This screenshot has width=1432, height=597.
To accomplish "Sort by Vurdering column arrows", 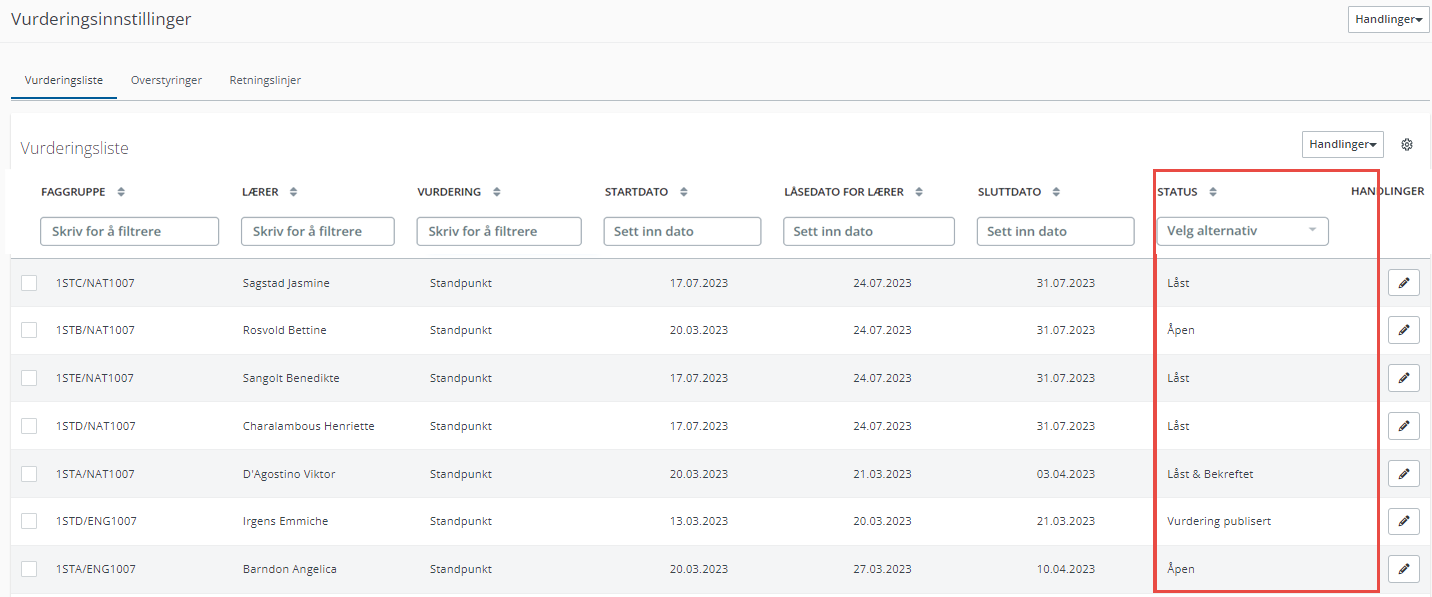I will pyautogui.click(x=497, y=192).
